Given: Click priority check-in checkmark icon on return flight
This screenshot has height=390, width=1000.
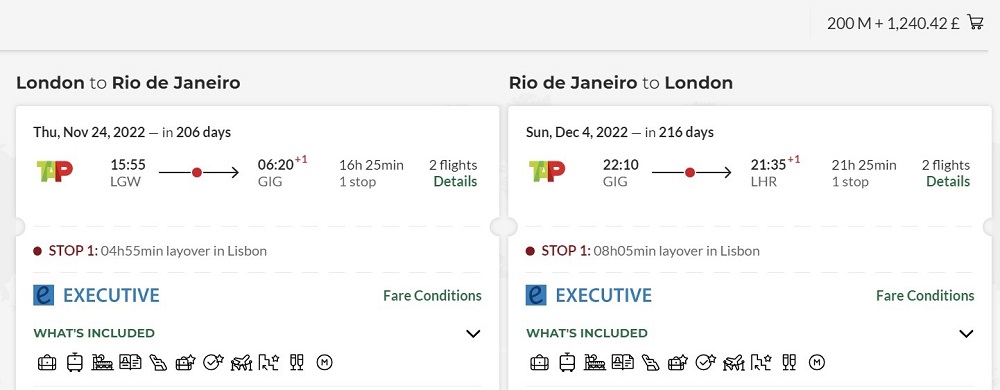Looking at the screenshot, I should click(705, 363).
